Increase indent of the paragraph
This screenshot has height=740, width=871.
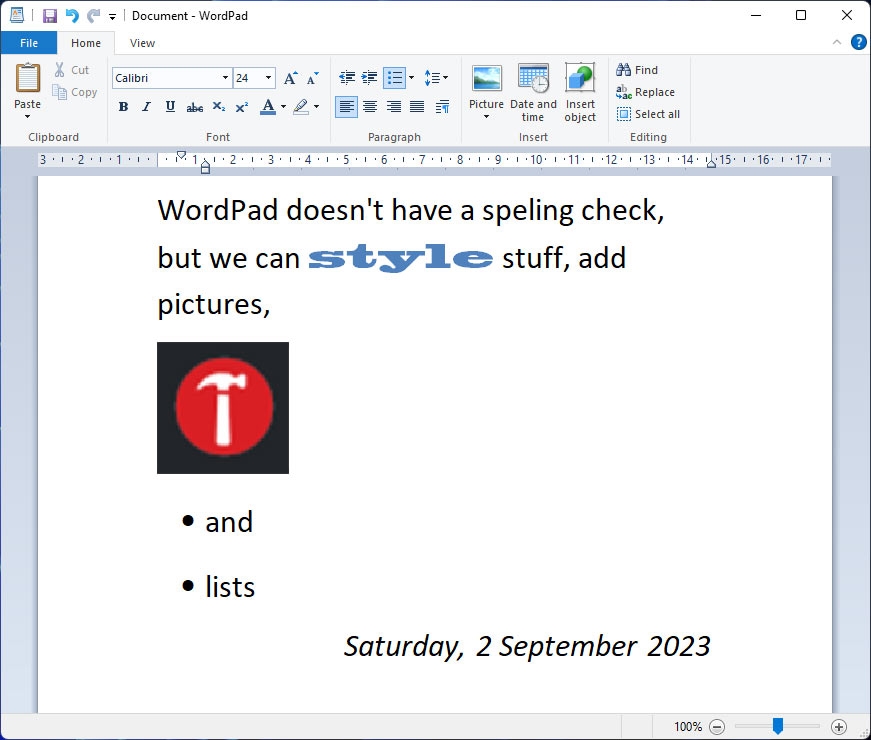370,77
